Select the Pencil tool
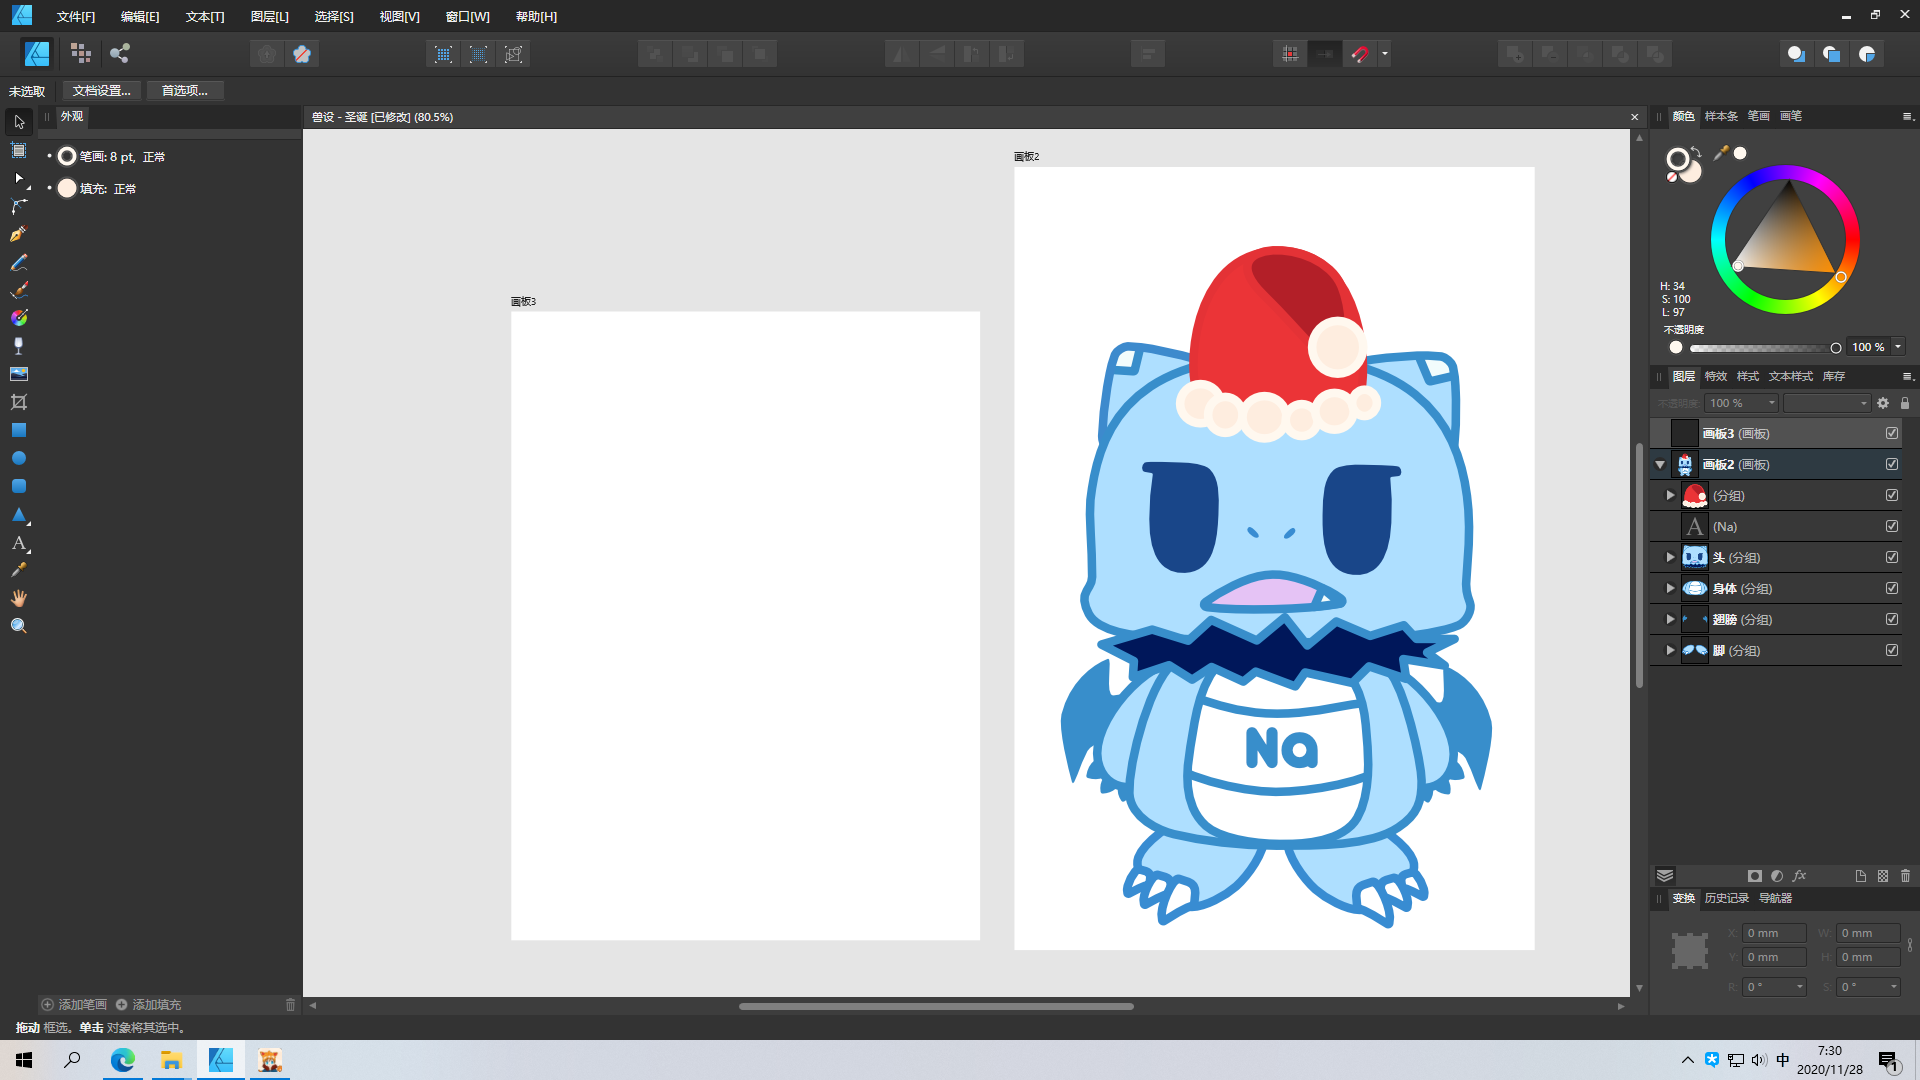This screenshot has height=1080, width=1920. (19, 262)
